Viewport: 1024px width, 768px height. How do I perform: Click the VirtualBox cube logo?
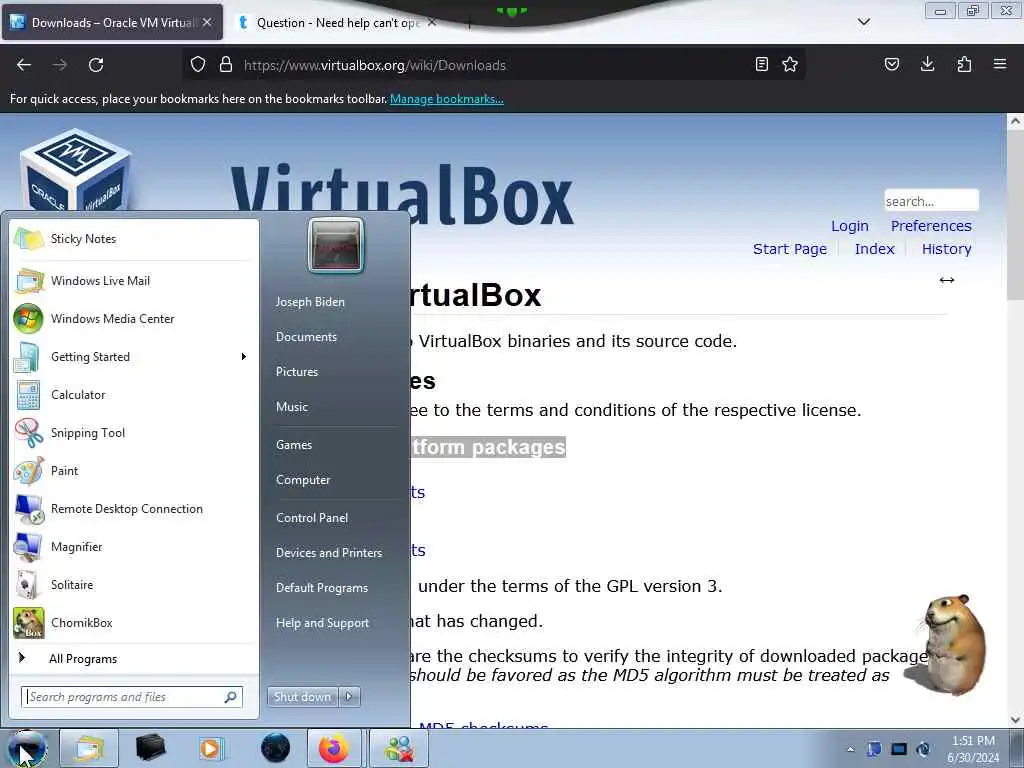75,171
